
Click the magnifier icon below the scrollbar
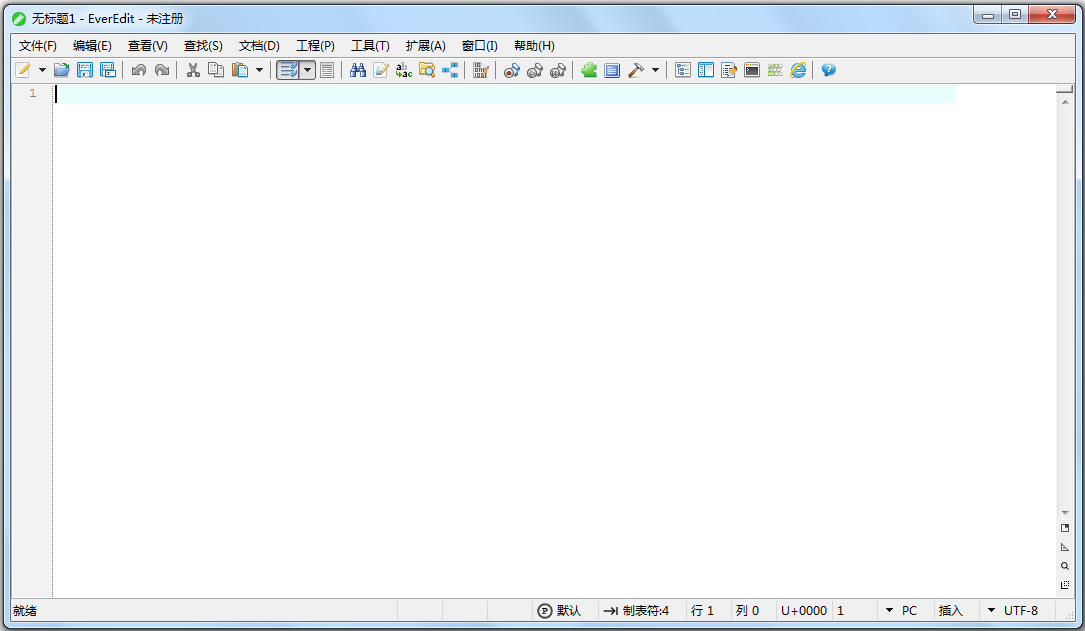click(1065, 566)
